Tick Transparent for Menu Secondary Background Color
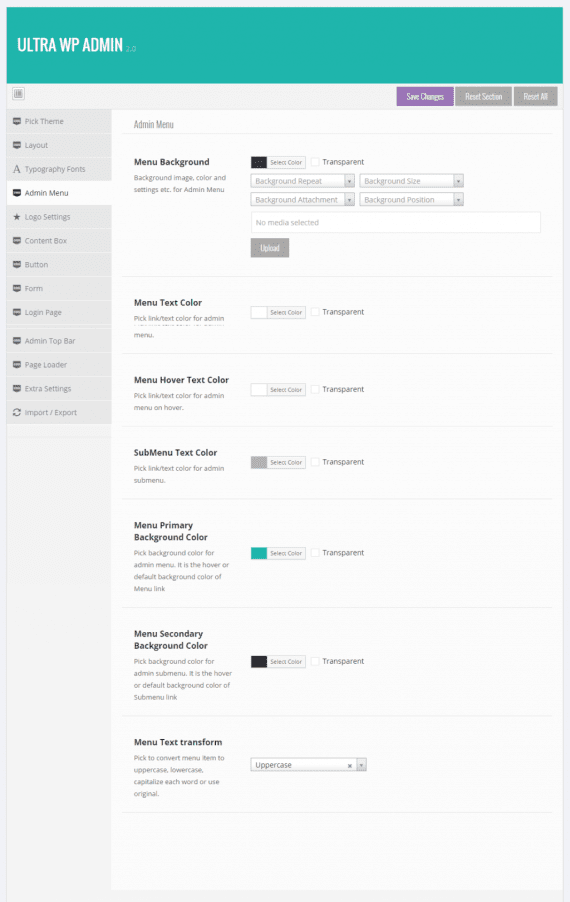The height and width of the screenshot is (902, 570). pos(315,662)
